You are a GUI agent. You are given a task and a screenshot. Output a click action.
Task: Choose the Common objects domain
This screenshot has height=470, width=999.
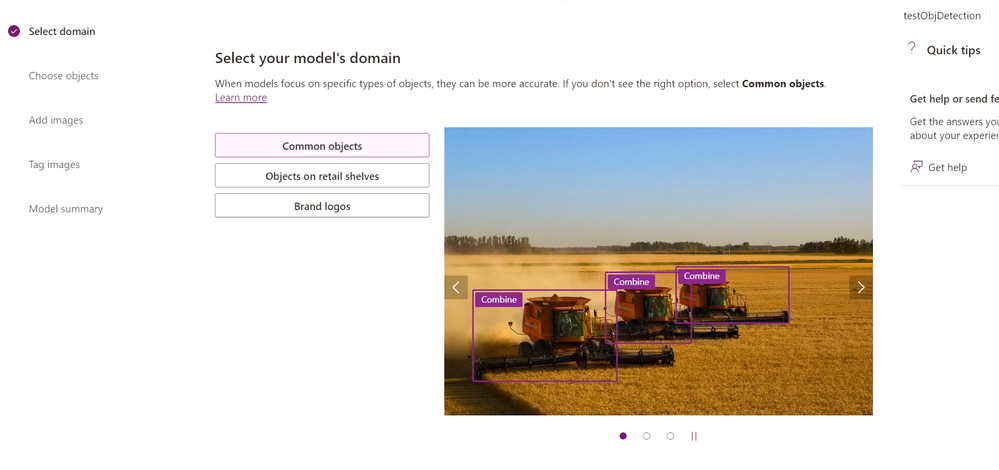point(322,146)
